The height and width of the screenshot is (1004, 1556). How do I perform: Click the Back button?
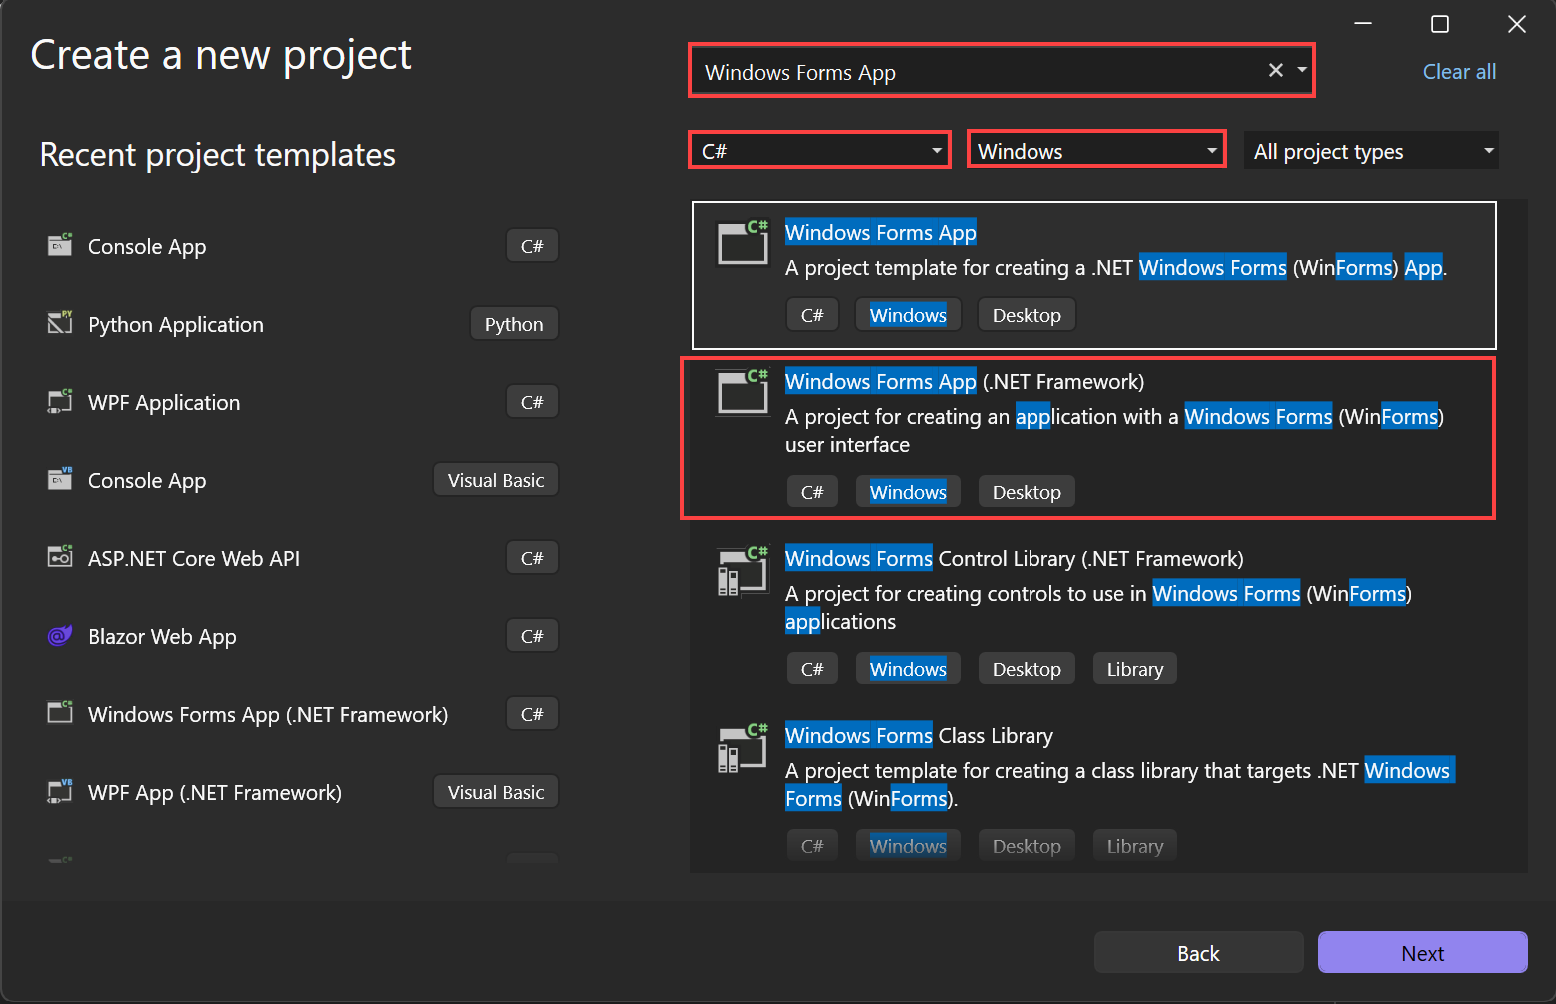pos(1198,952)
